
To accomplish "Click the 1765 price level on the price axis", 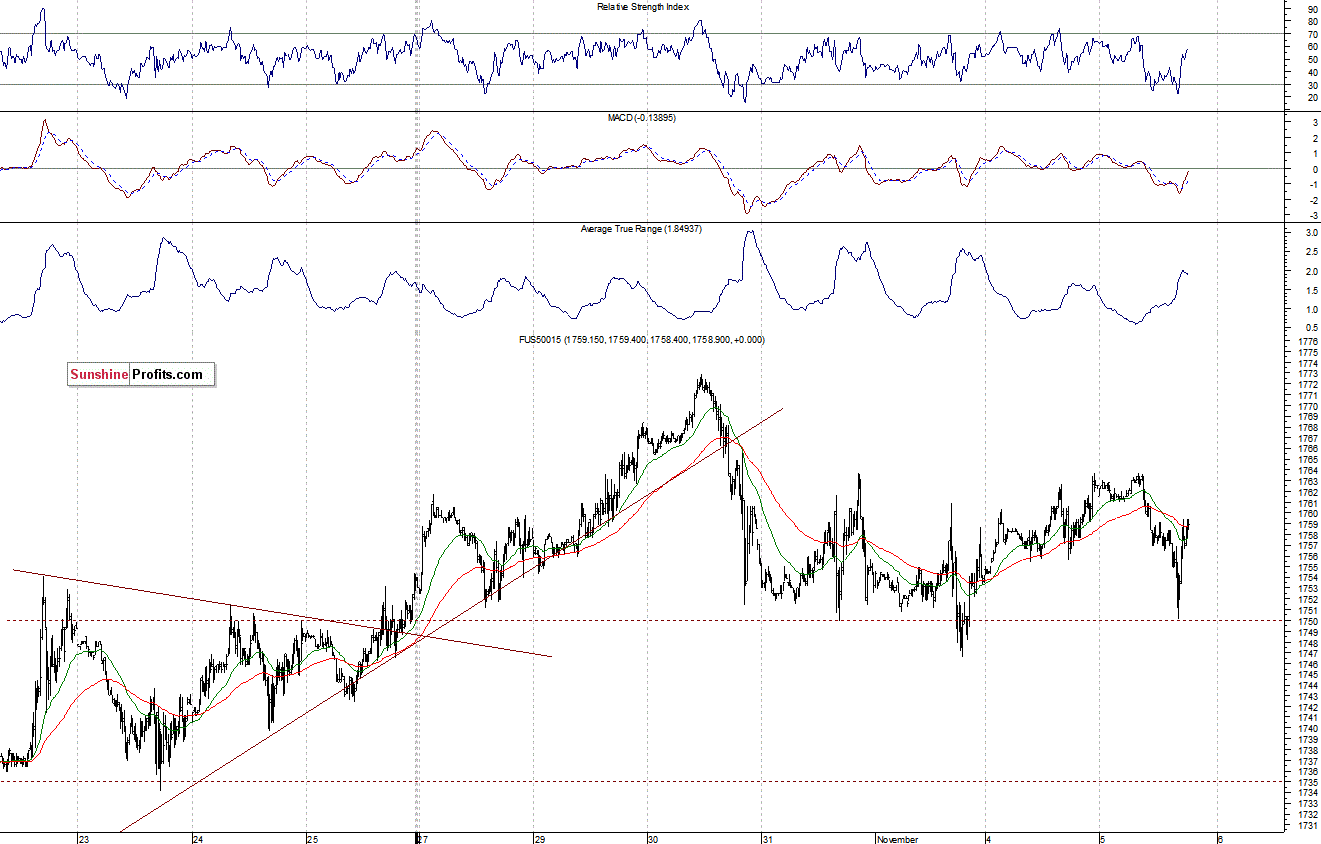I will pyautogui.click(x=1306, y=460).
